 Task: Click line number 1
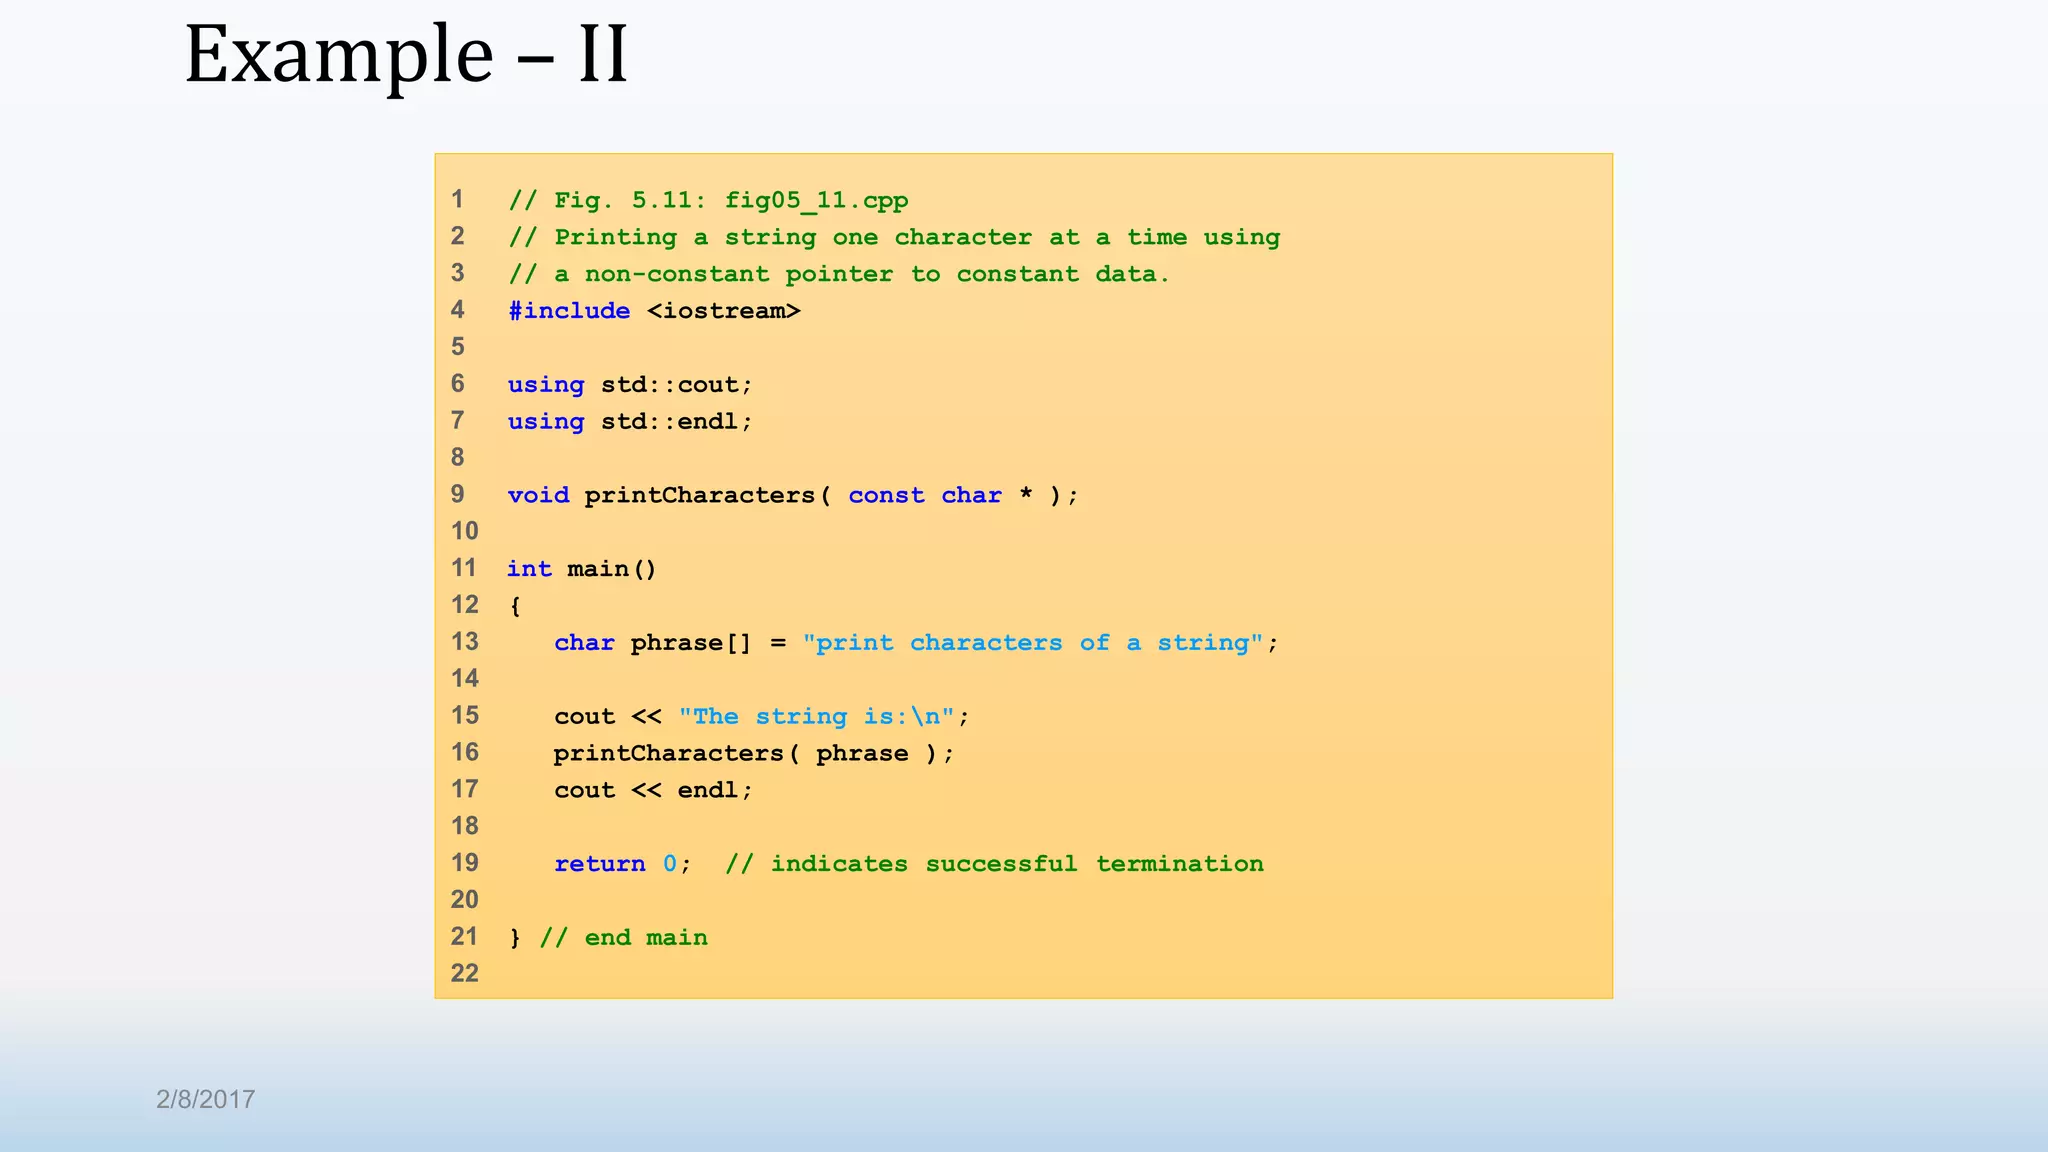click(x=457, y=199)
